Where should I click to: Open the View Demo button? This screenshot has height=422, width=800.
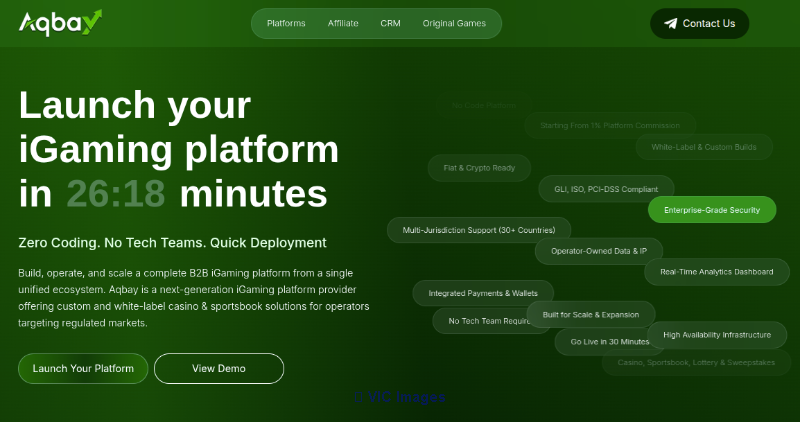(219, 368)
